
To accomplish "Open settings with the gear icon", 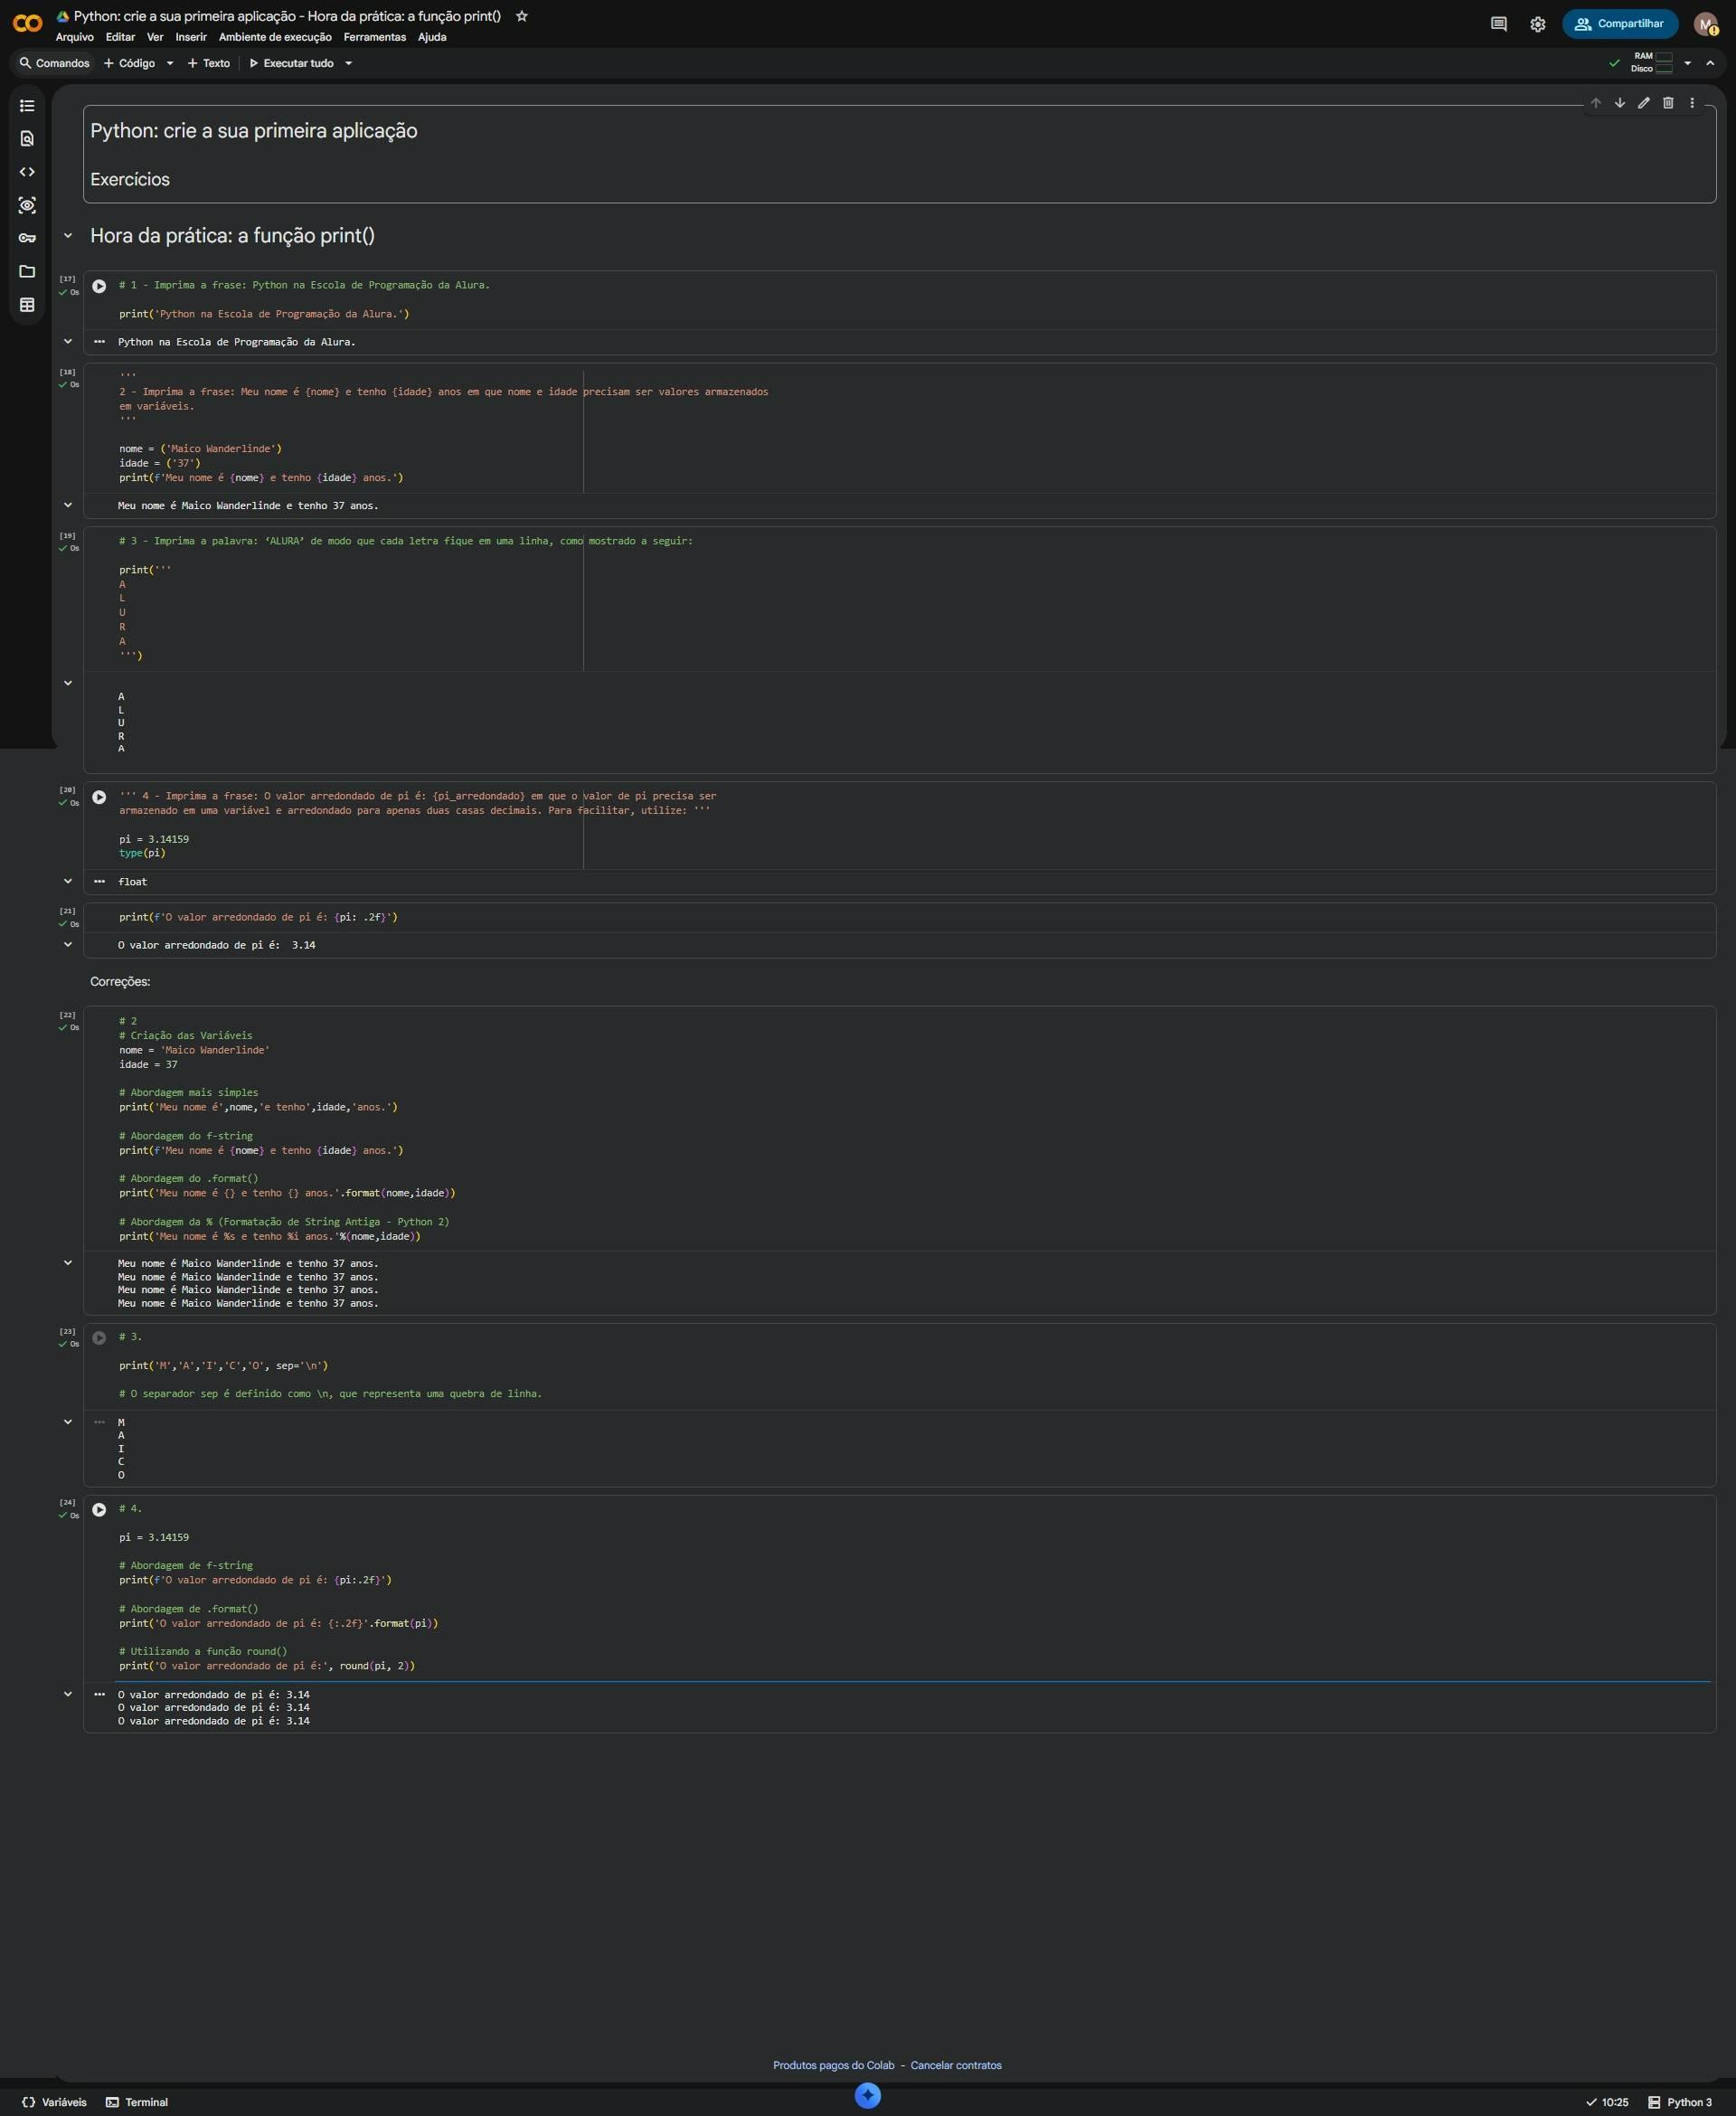I will click(x=1537, y=24).
